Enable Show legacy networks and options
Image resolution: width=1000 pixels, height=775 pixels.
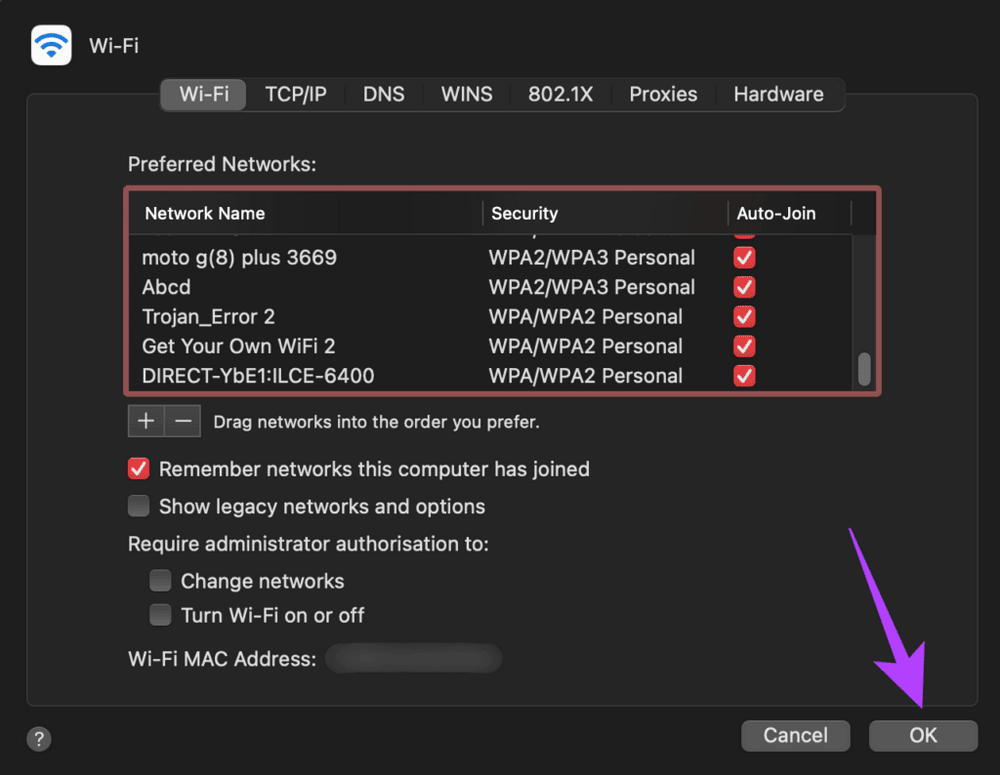pos(139,506)
